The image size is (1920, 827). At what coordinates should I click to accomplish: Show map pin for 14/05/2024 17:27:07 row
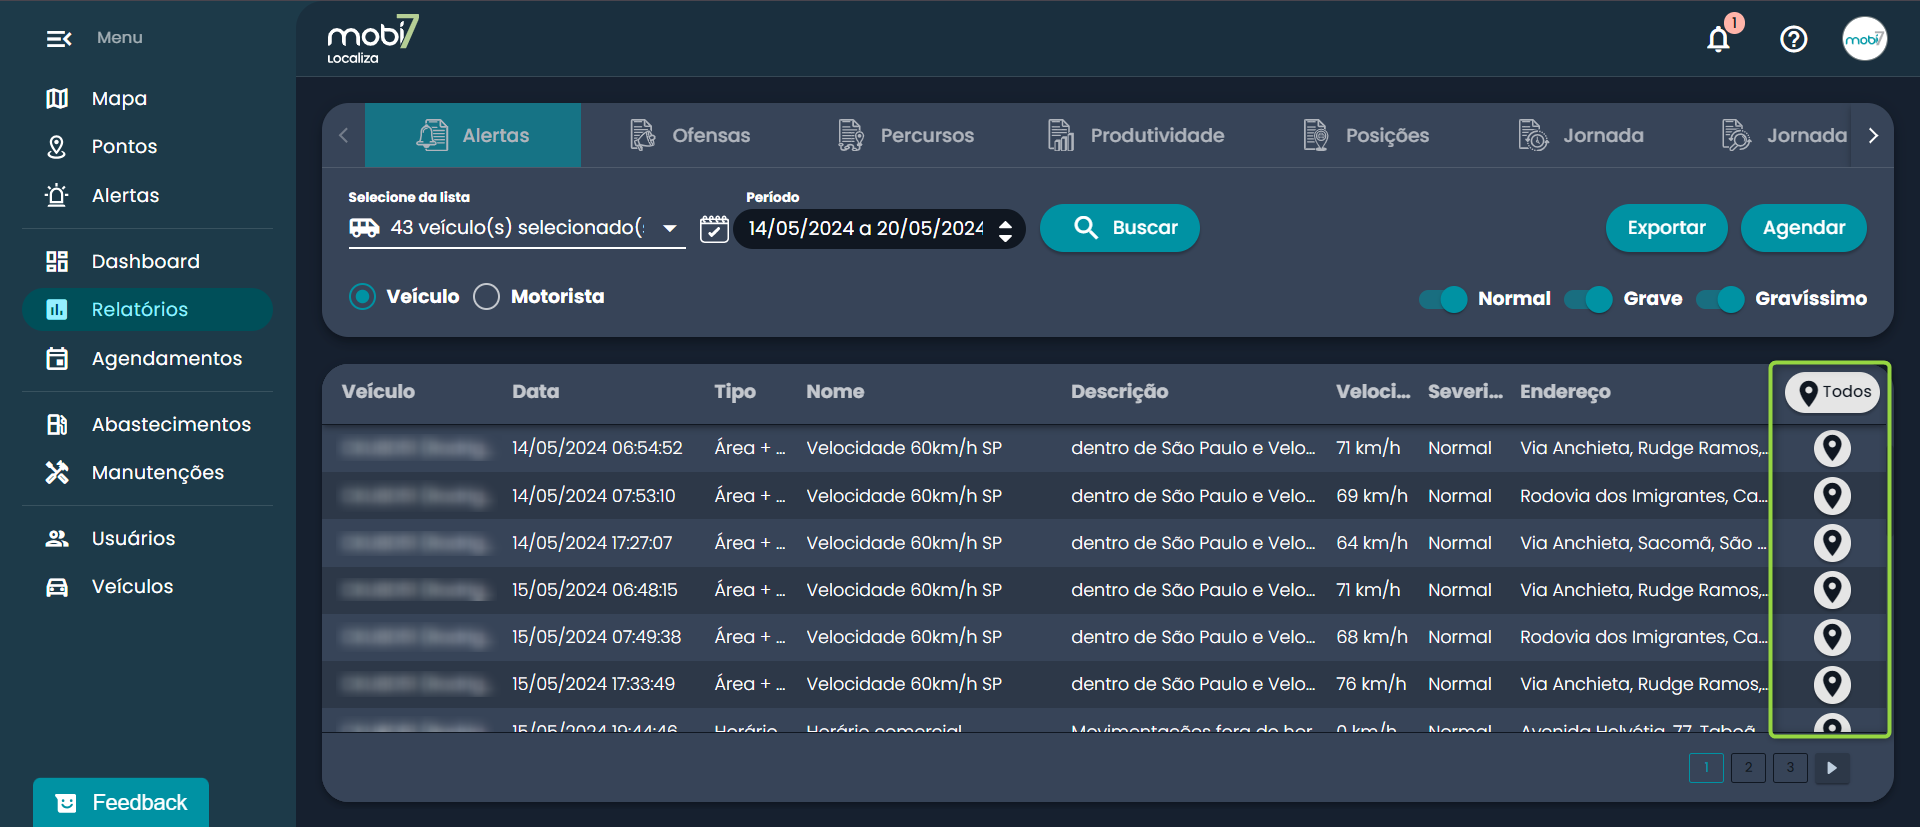(1832, 543)
